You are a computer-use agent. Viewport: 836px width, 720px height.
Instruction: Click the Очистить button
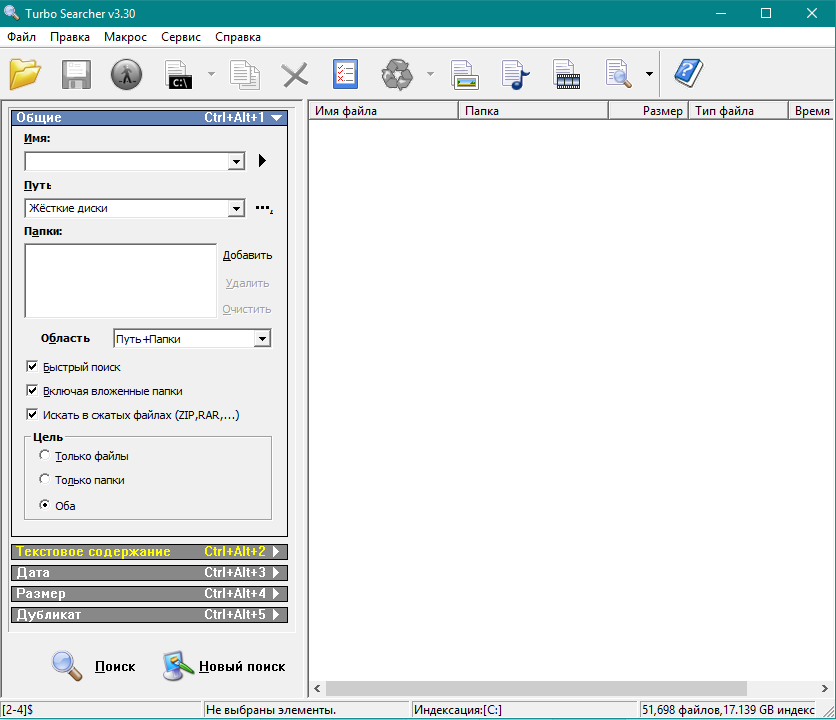tap(247, 309)
